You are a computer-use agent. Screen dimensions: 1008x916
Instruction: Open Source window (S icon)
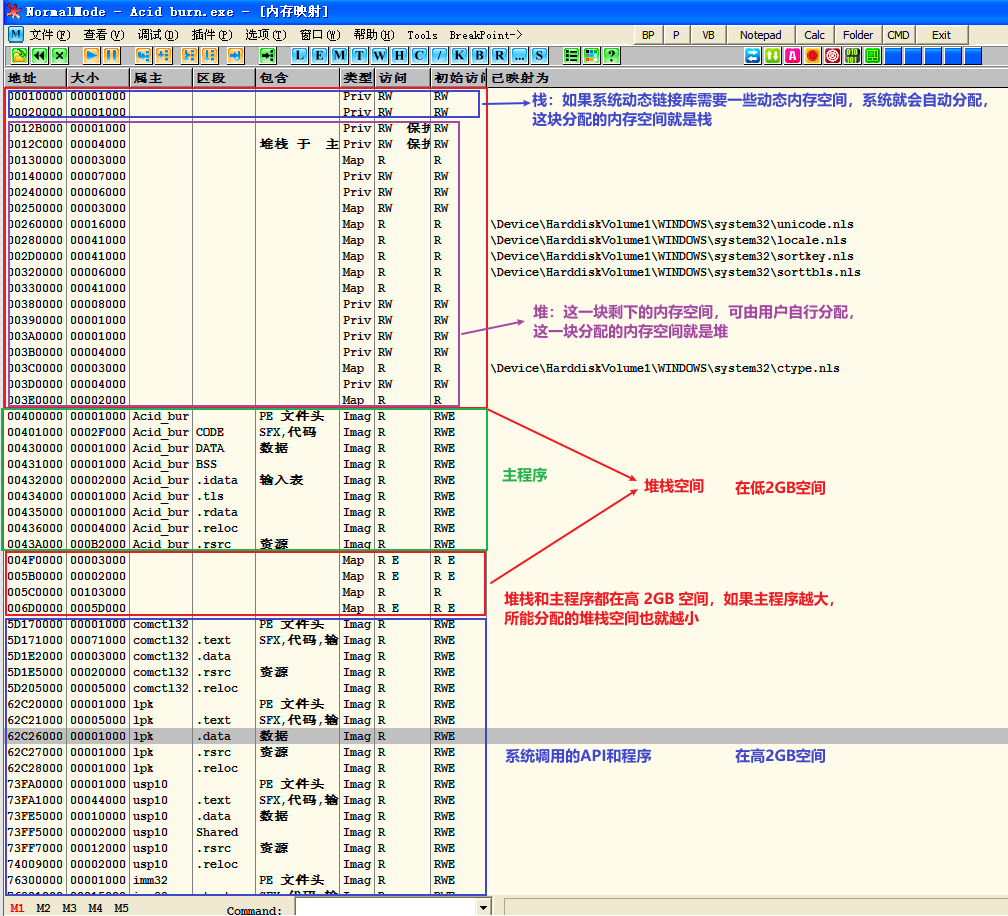(539, 56)
